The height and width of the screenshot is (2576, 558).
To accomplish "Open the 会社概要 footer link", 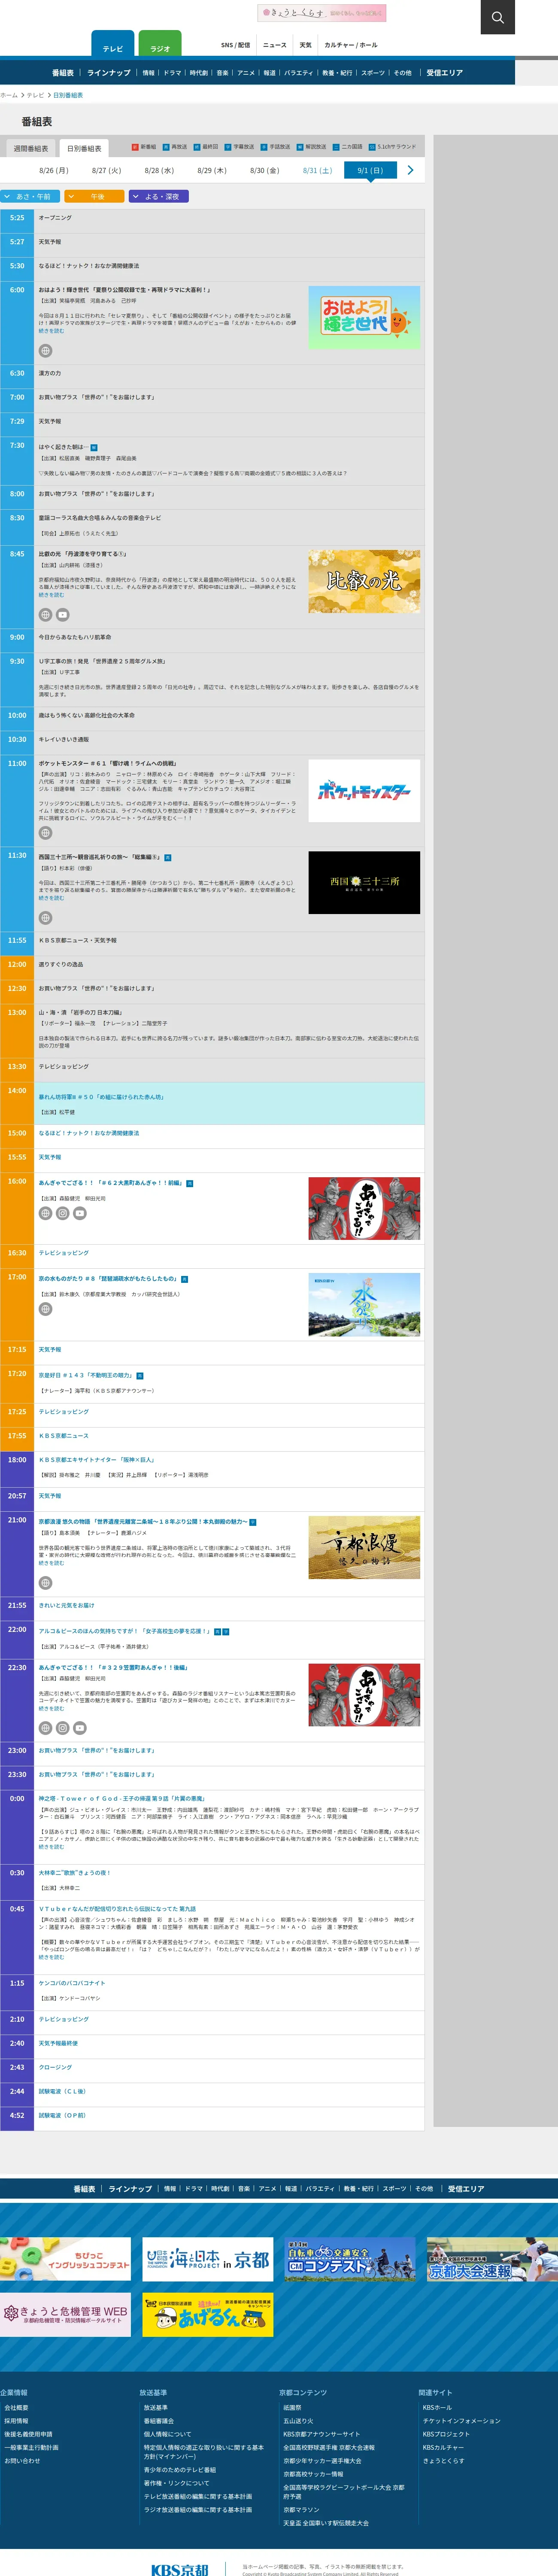I will 16,2408.
